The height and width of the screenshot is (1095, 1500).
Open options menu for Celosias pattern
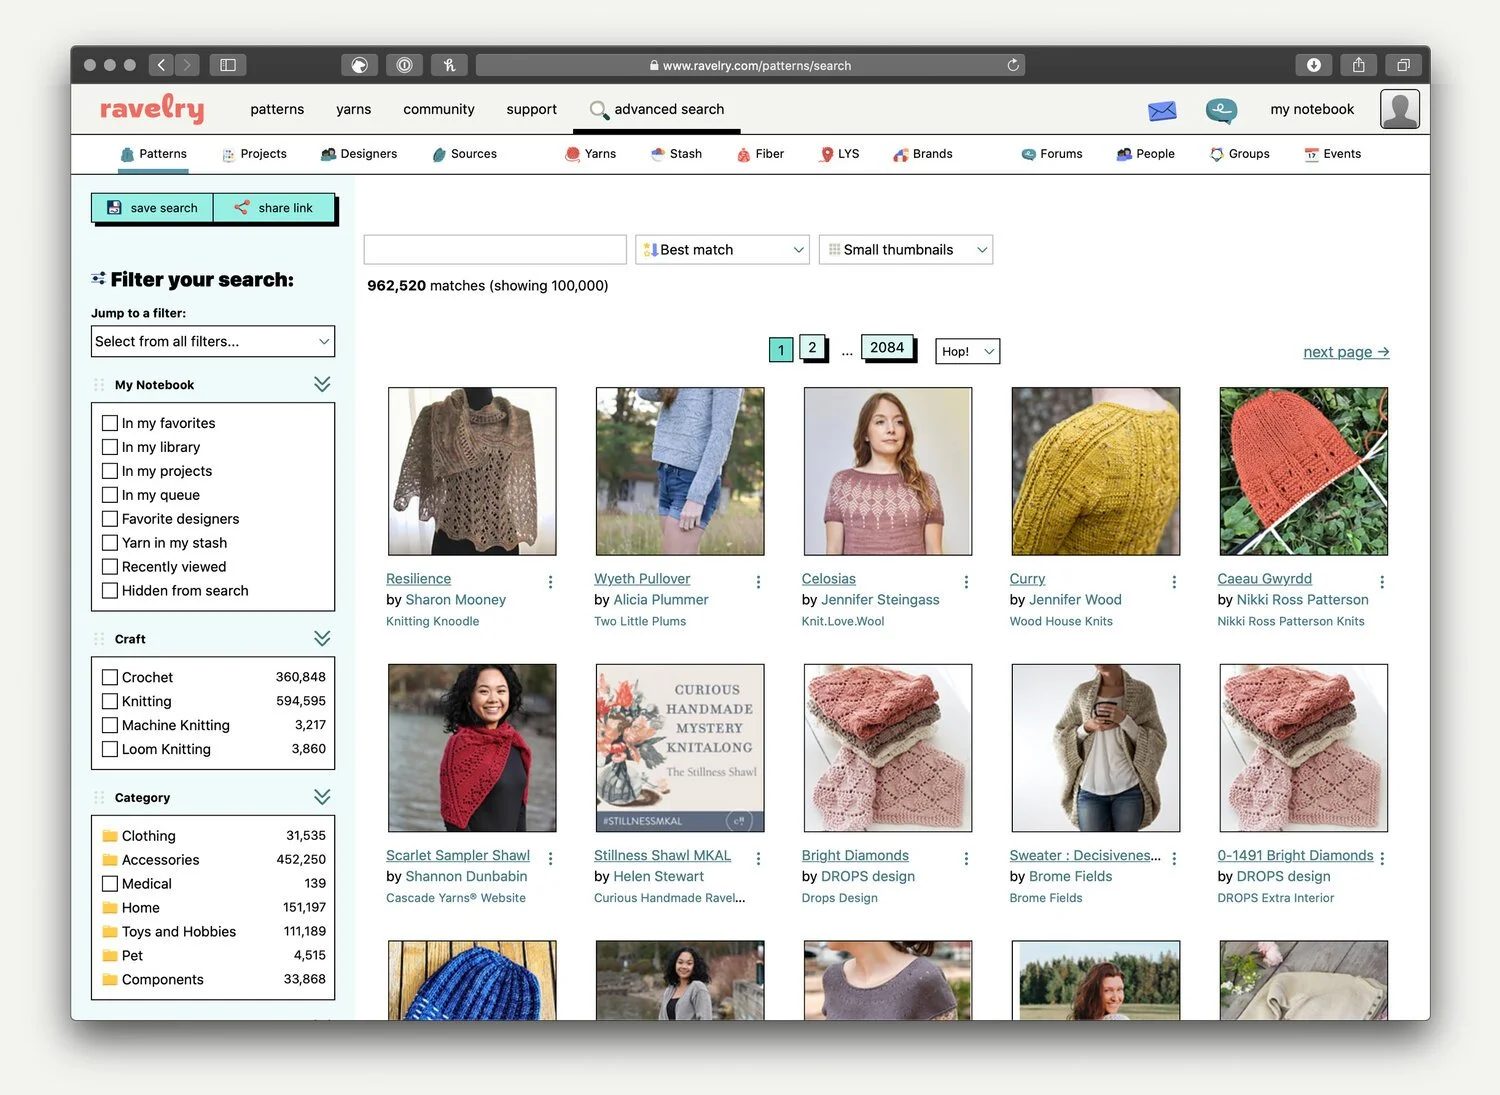966,582
